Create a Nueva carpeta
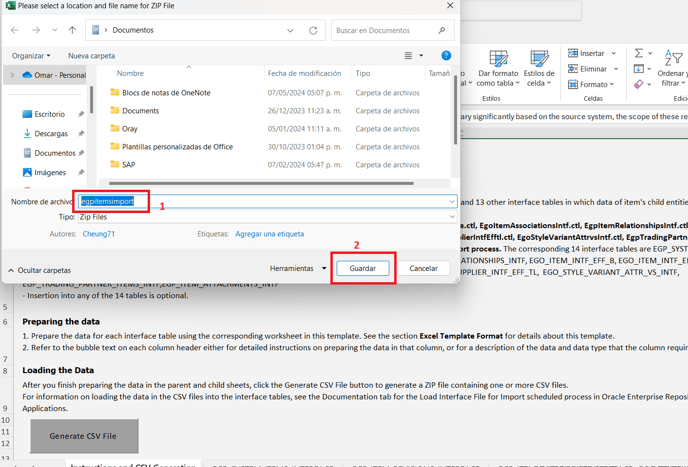688x467 pixels. tap(91, 56)
